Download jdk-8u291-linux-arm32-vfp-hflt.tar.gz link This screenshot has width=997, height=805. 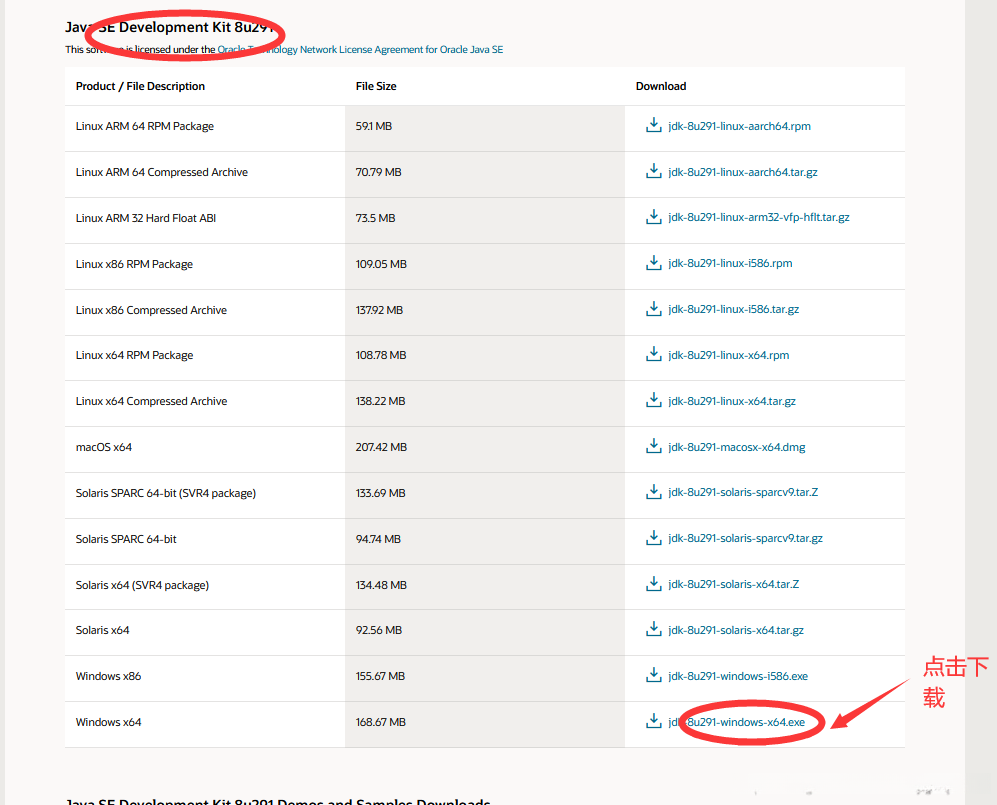click(x=759, y=217)
